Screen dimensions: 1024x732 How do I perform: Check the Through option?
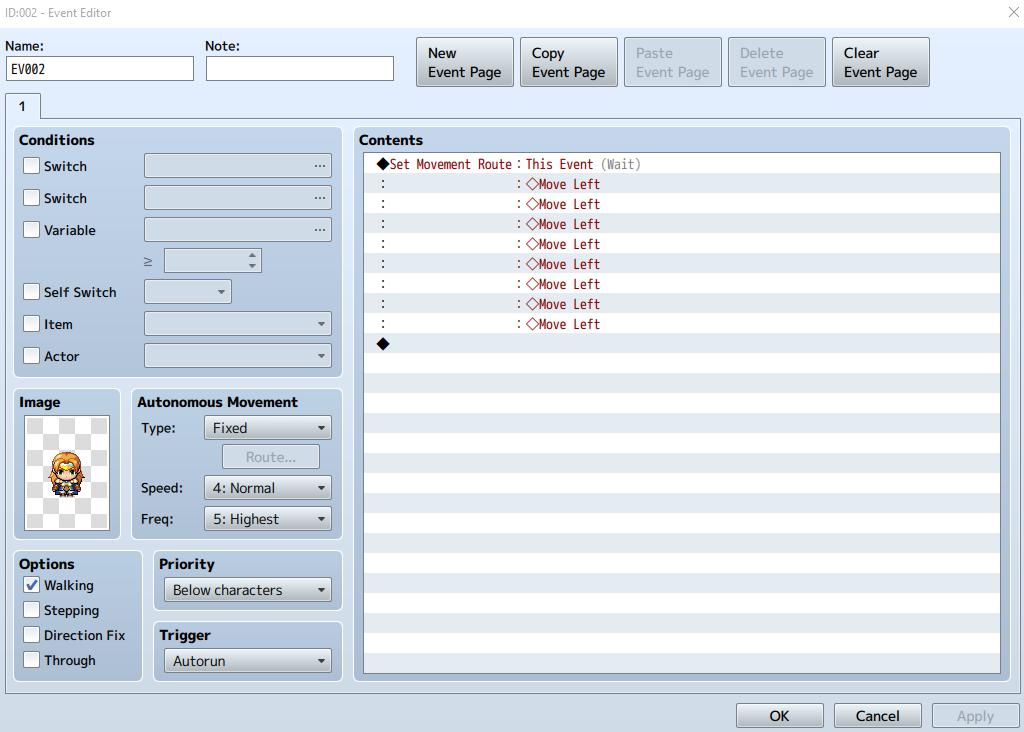(x=31, y=660)
